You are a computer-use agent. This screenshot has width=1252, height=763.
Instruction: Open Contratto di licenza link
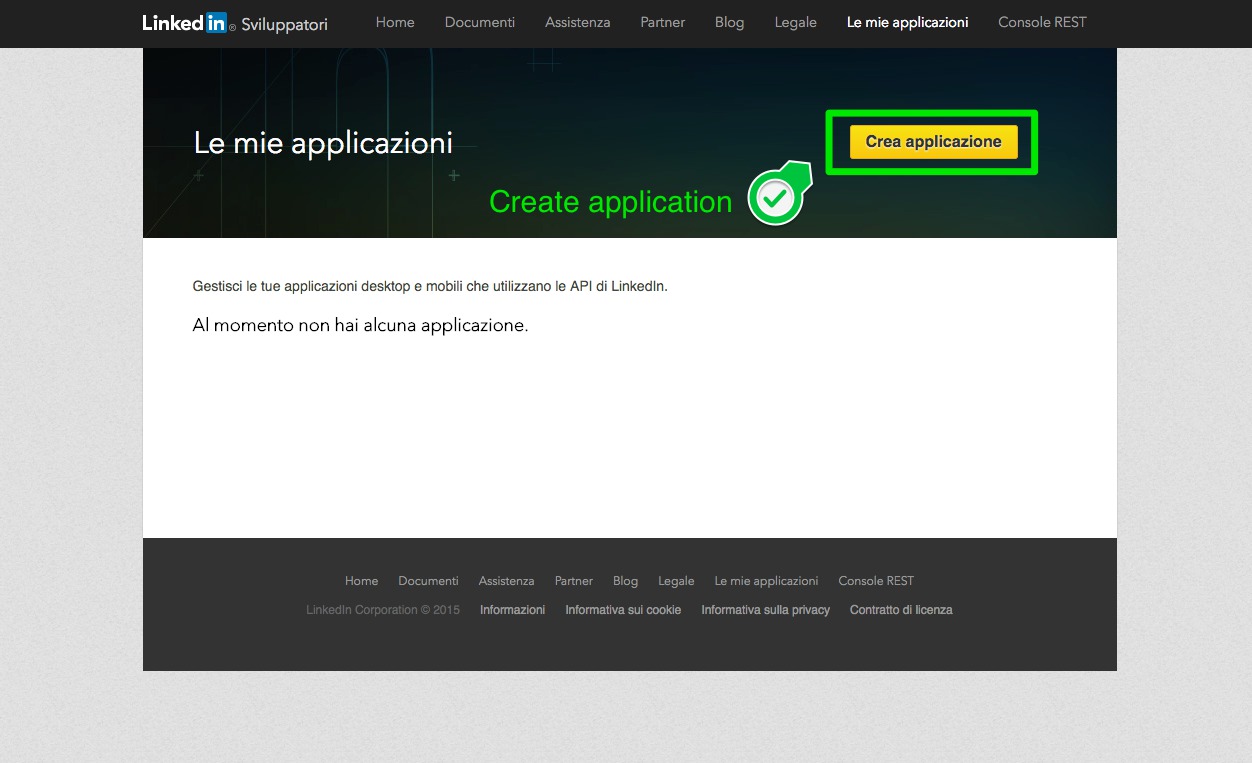[x=901, y=610]
